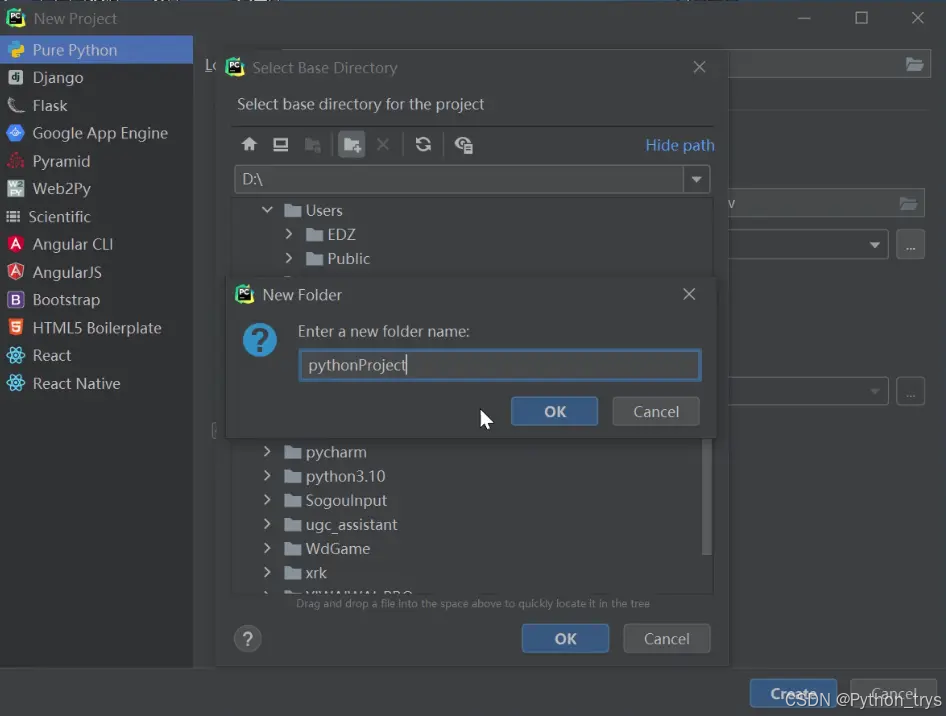
Task: Select Web2Py project type
Action: [x=97, y=189]
